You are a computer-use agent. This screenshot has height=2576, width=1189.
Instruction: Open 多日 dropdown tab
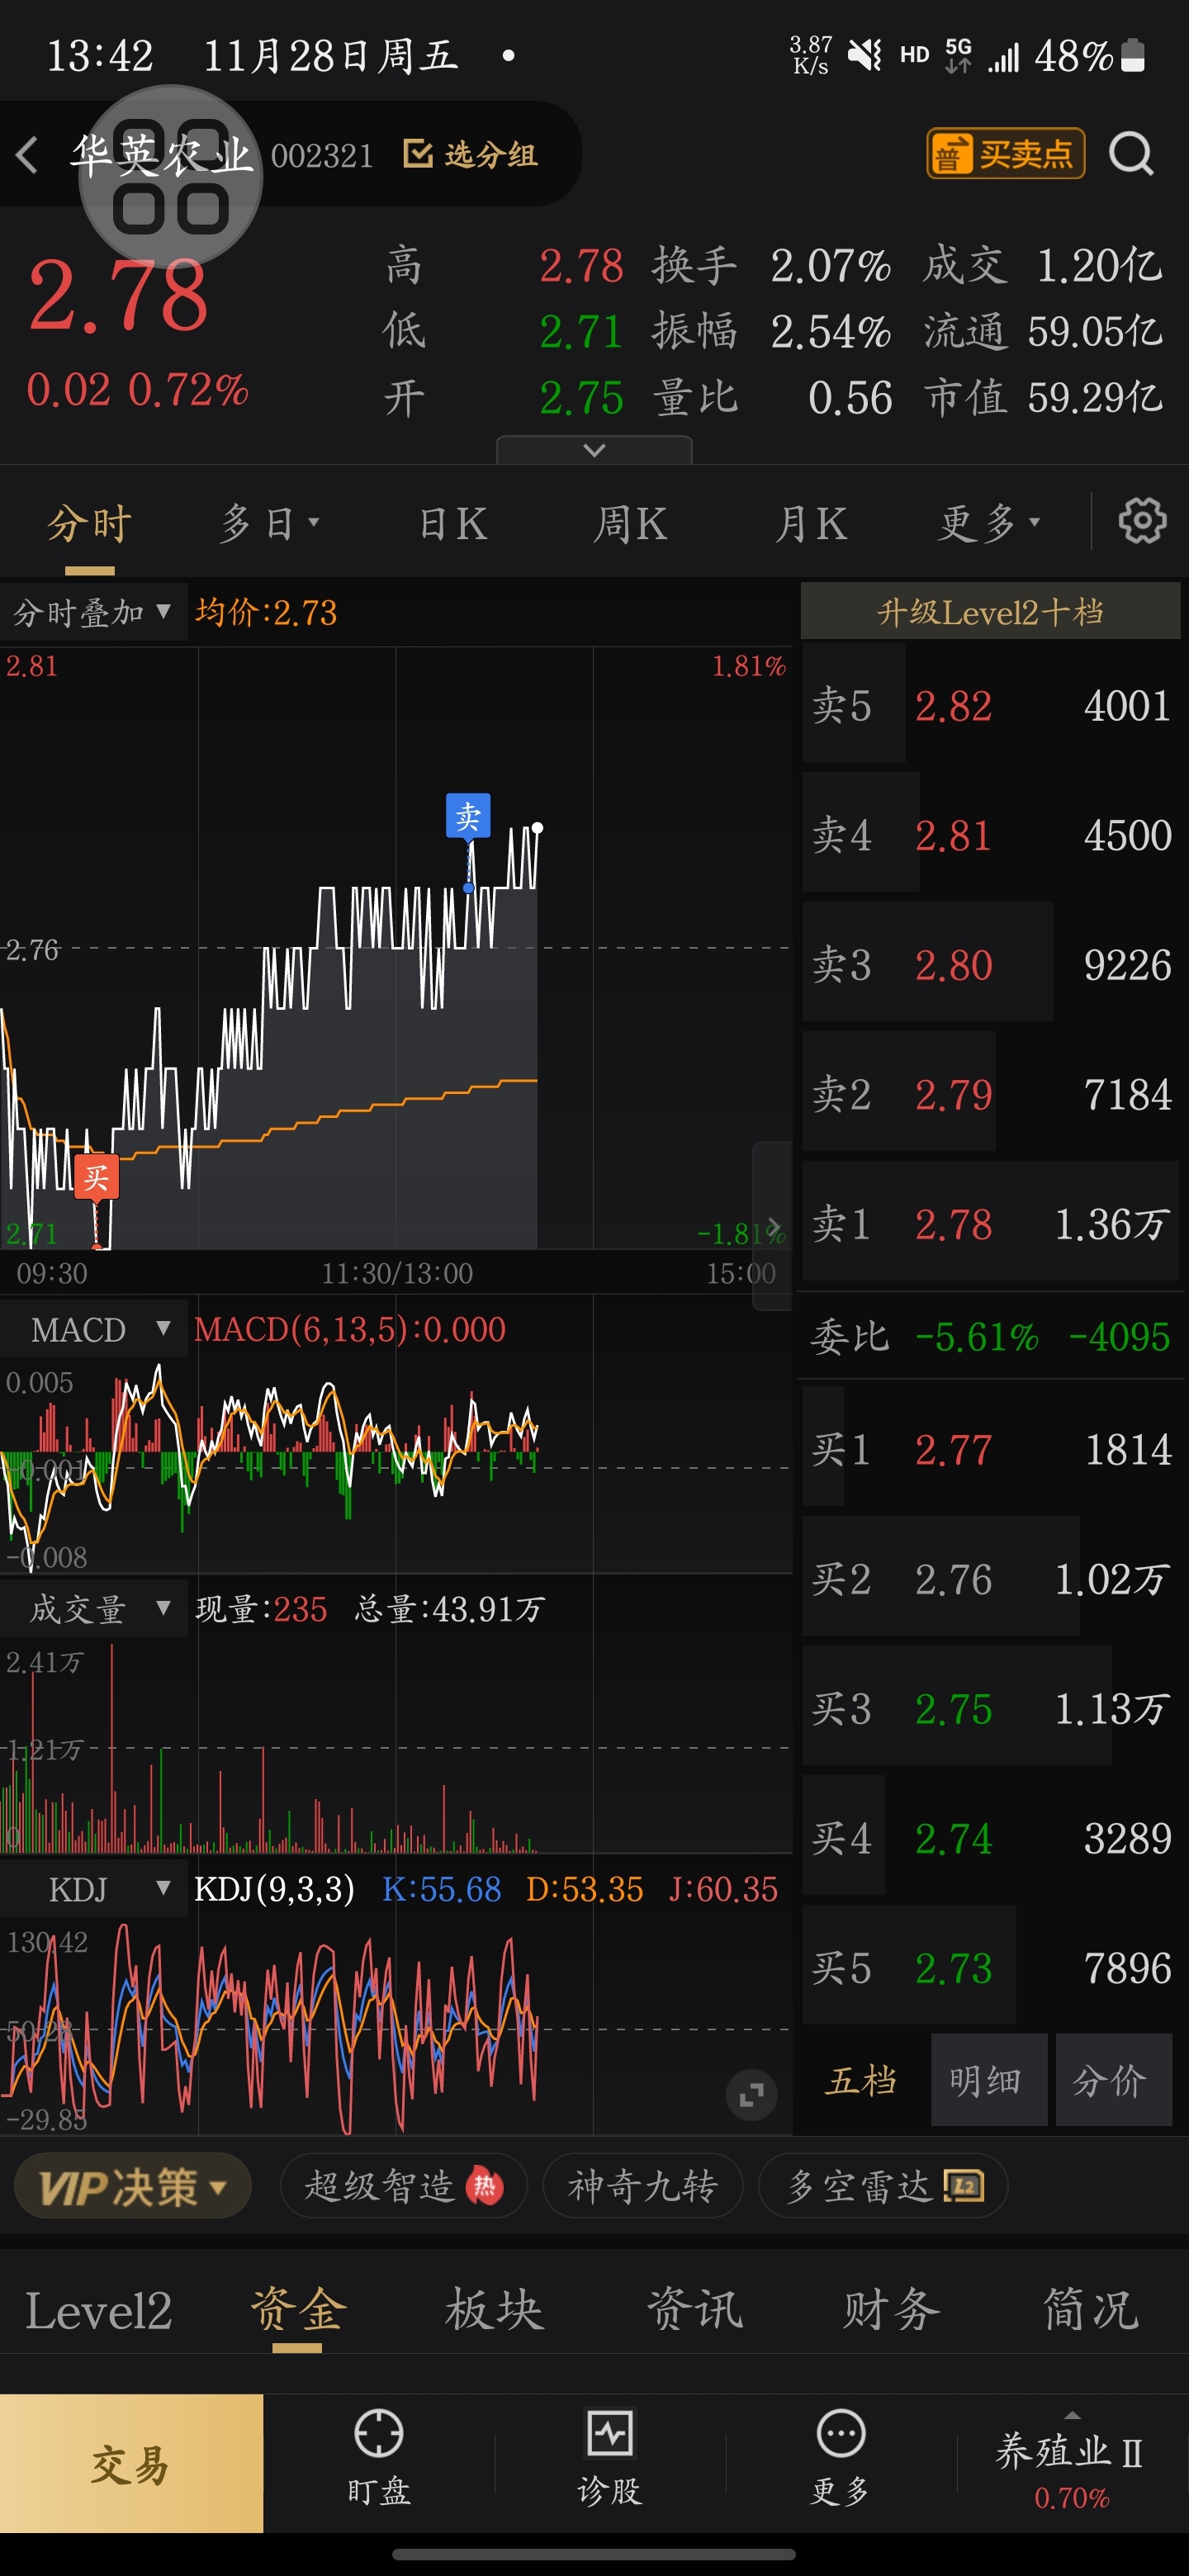tap(269, 522)
